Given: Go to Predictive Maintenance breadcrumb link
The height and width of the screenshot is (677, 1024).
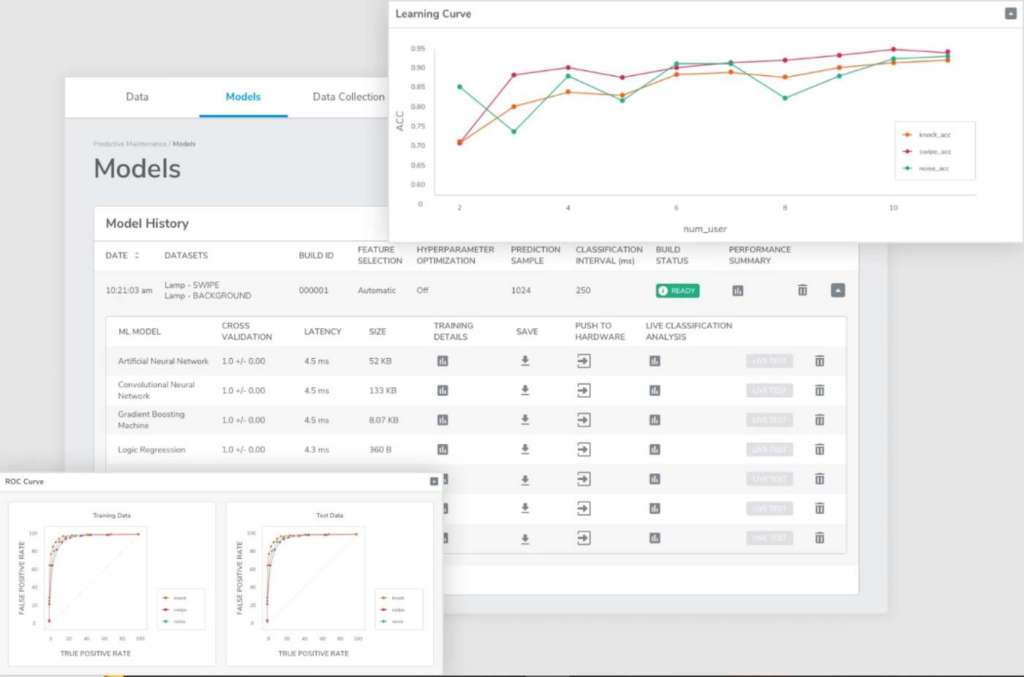Looking at the screenshot, I should click(x=130, y=144).
